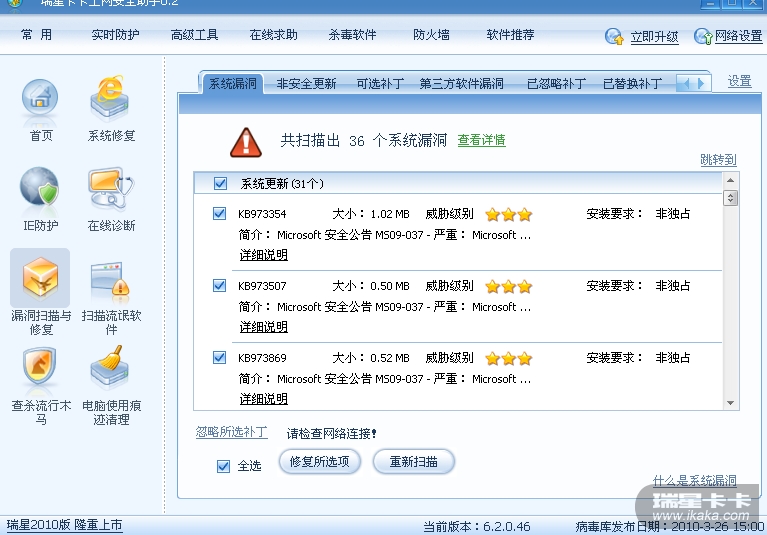Open 详细说明 for KB973354
Image resolution: width=767 pixels, height=535 pixels.
264,255
